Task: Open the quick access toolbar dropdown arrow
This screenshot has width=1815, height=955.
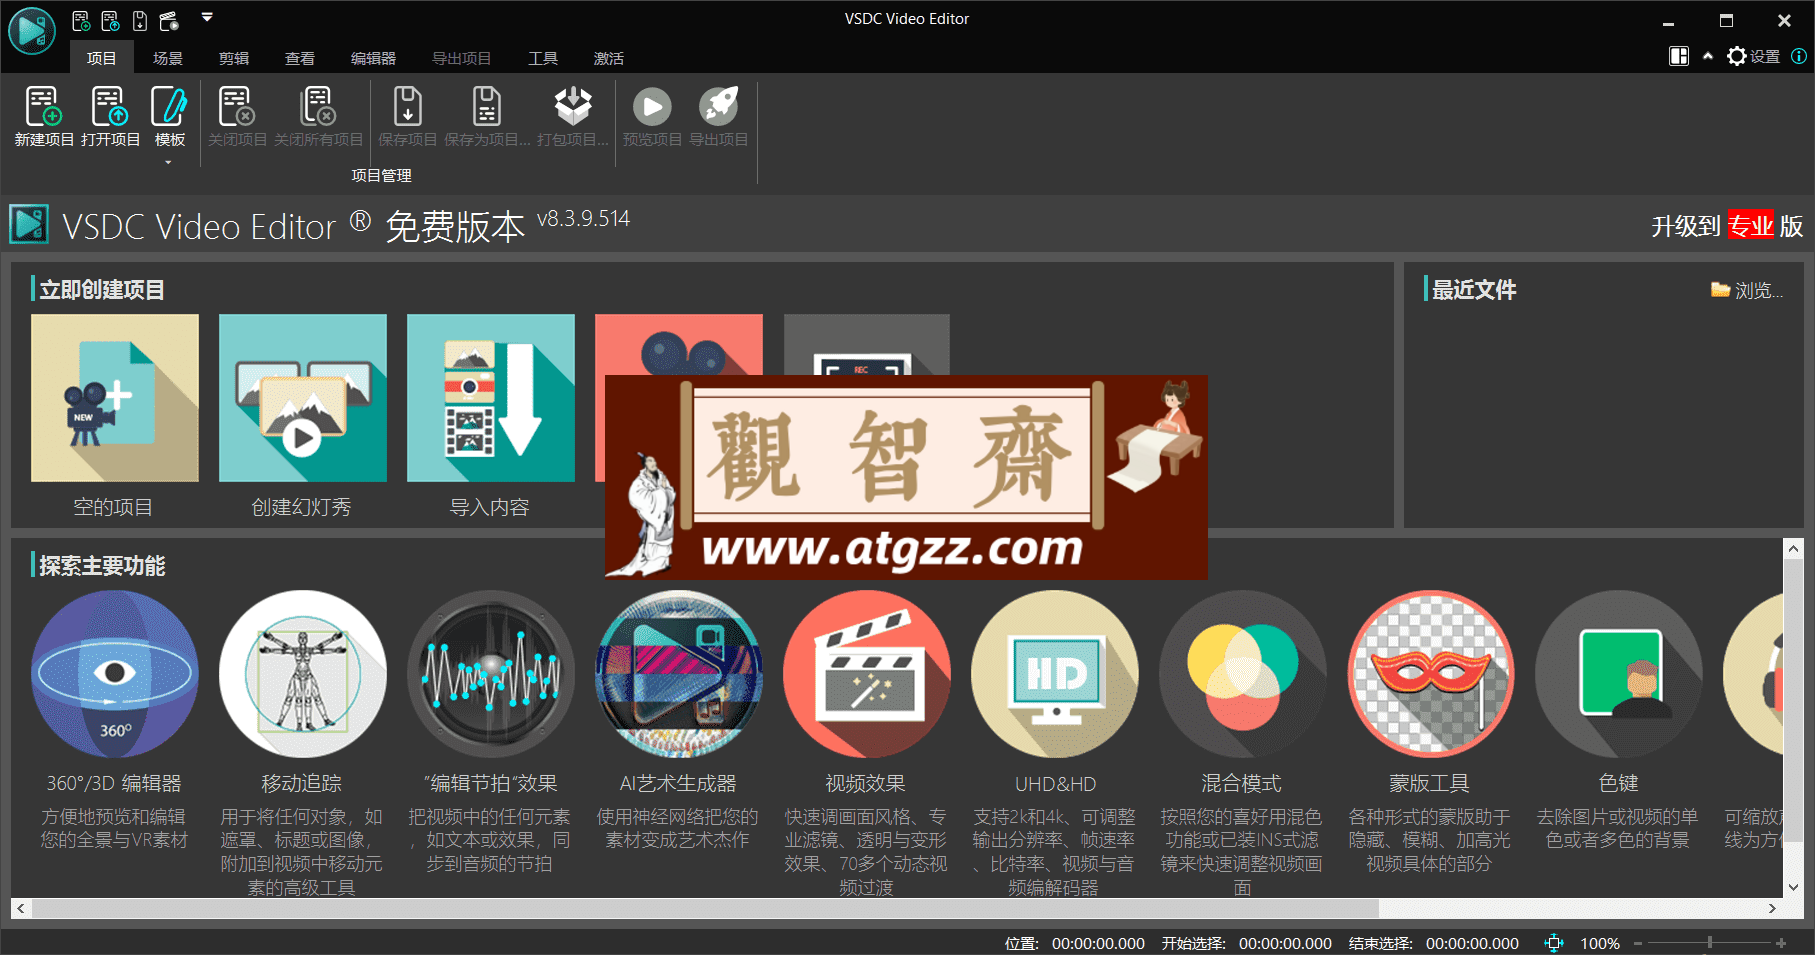Action: 207,17
